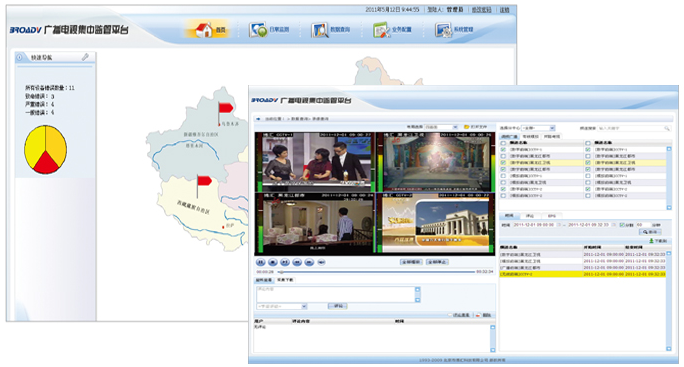Open the 业务配置 tools icon
Image resolution: width=684 pixels, height=367 pixels.
point(382,31)
